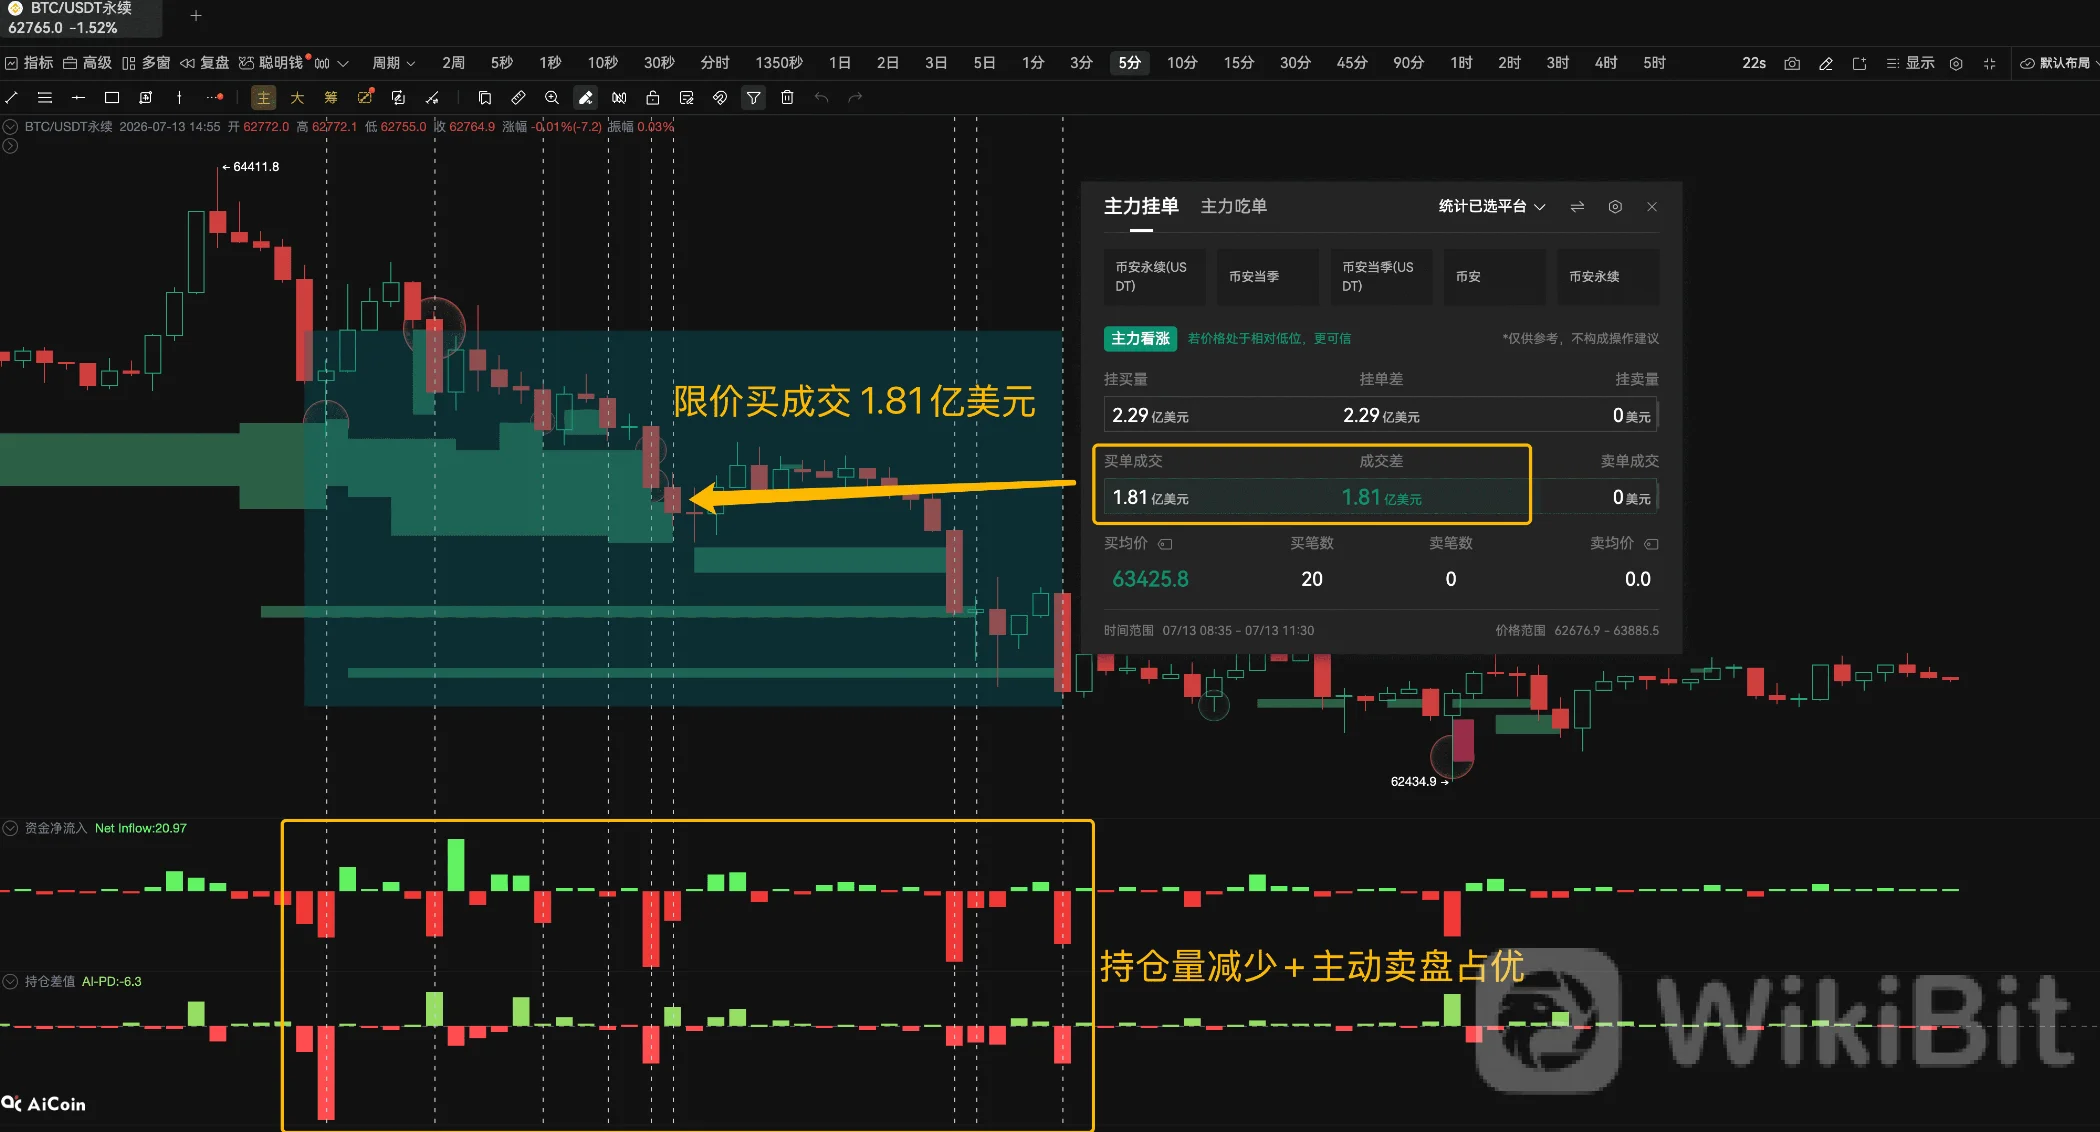Select the 4时 timeframe

1606,63
